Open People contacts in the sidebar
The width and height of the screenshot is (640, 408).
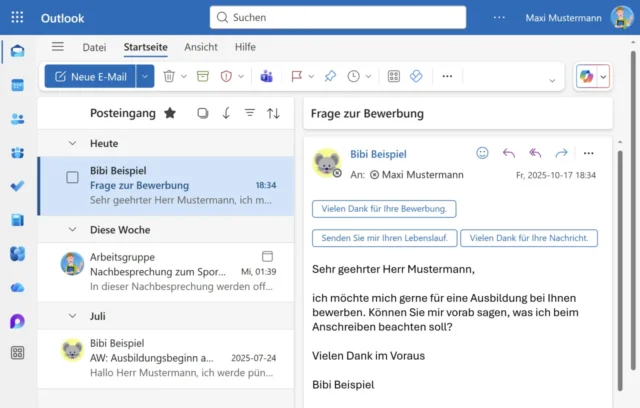(x=17, y=119)
